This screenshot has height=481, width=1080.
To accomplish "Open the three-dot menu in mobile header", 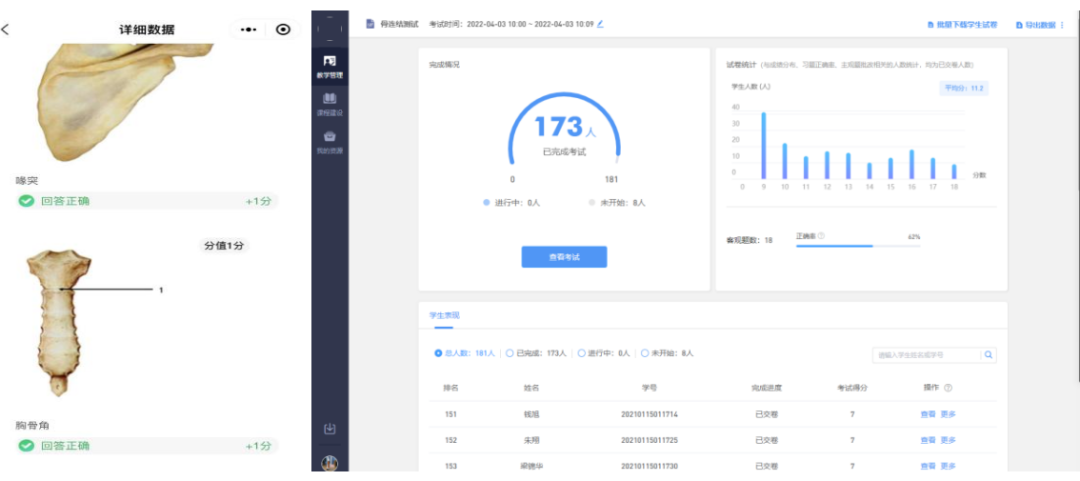I will click(248, 30).
